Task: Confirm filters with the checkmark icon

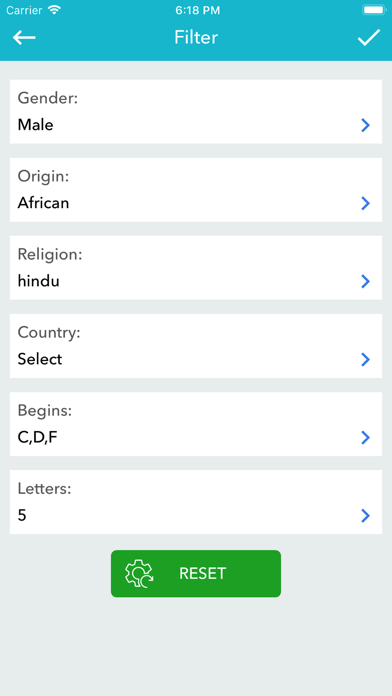Action: pyautogui.click(x=369, y=38)
